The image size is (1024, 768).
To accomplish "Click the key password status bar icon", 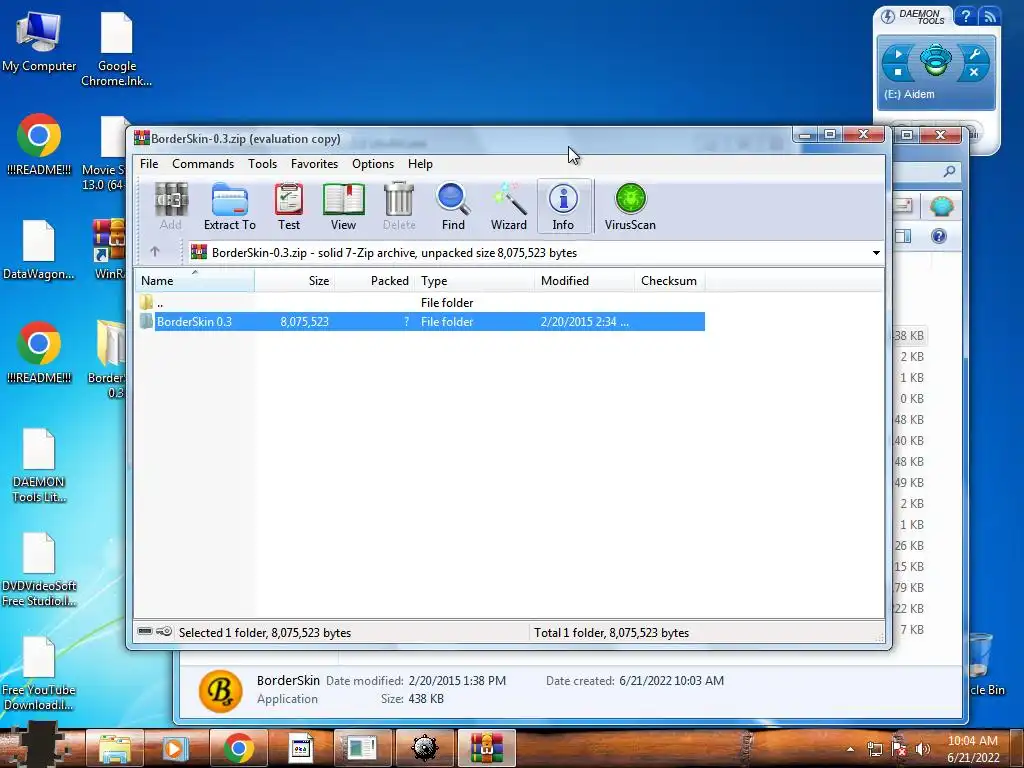I will [164, 632].
